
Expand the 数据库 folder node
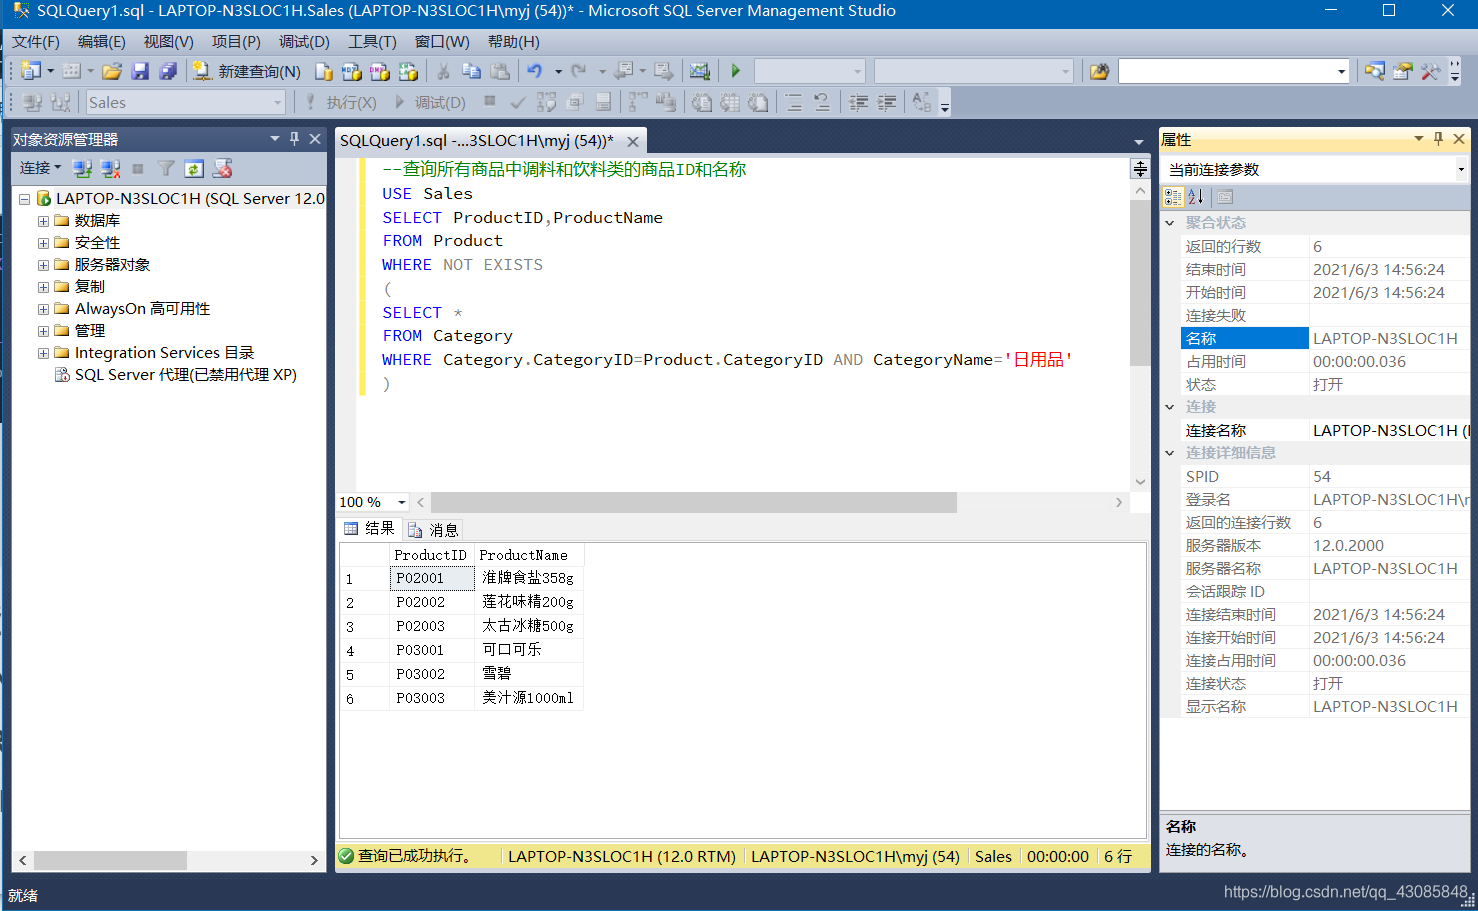tap(43, 221)
